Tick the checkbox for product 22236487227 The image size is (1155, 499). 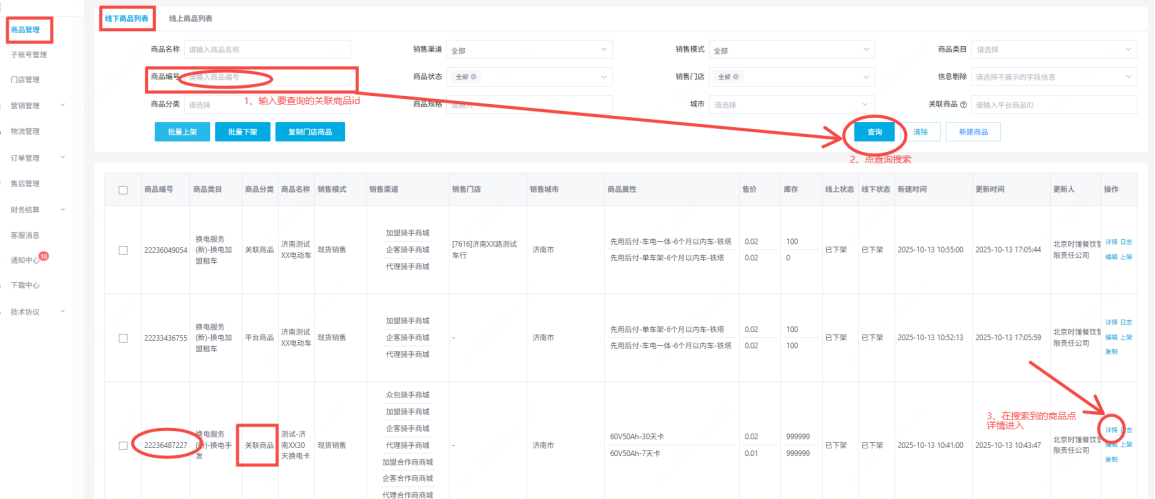point(123,445)
